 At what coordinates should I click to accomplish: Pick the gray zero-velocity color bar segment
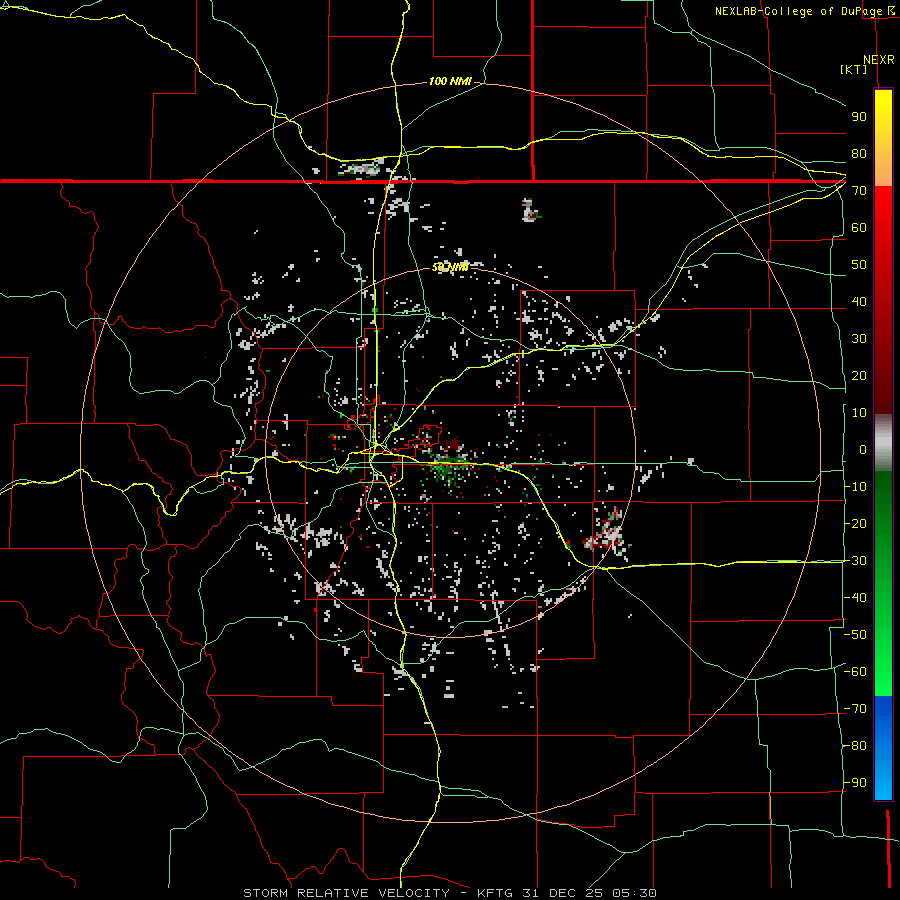(883, 443)
